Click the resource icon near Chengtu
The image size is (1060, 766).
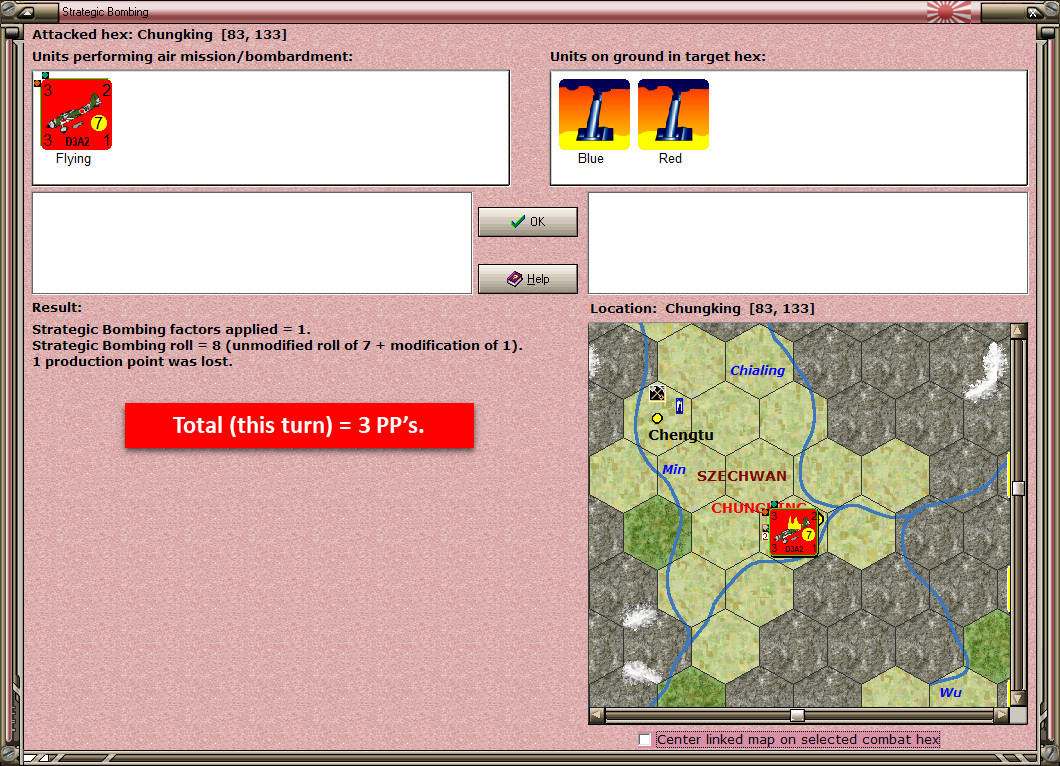click(656, 393)
